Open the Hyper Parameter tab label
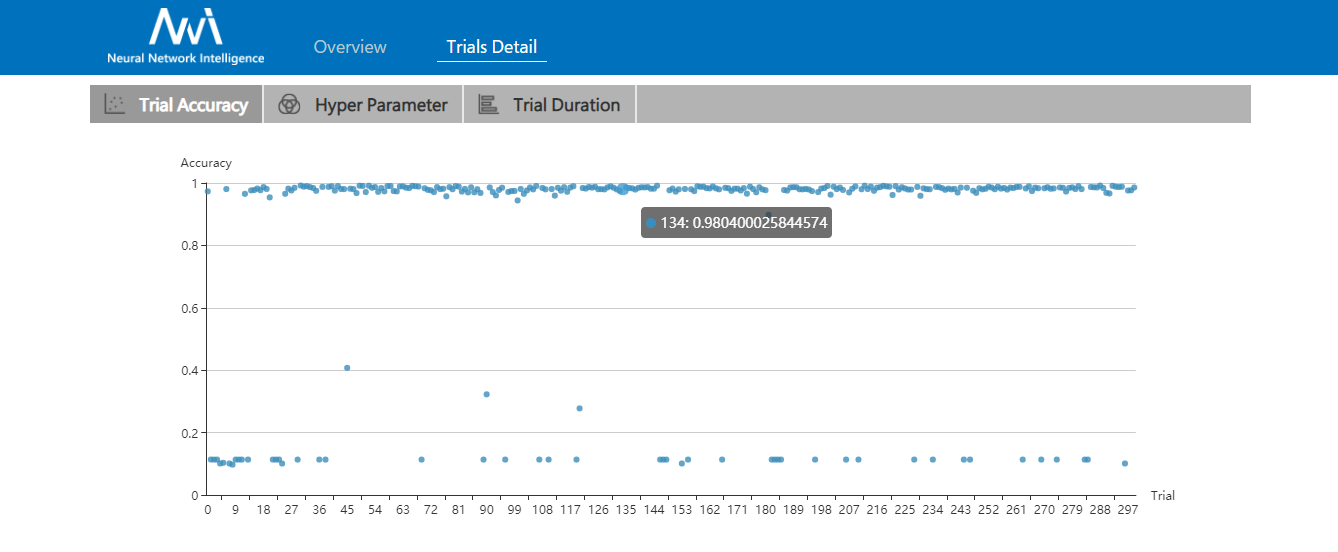The image size is (1338, 552). [x=381, y=105]
